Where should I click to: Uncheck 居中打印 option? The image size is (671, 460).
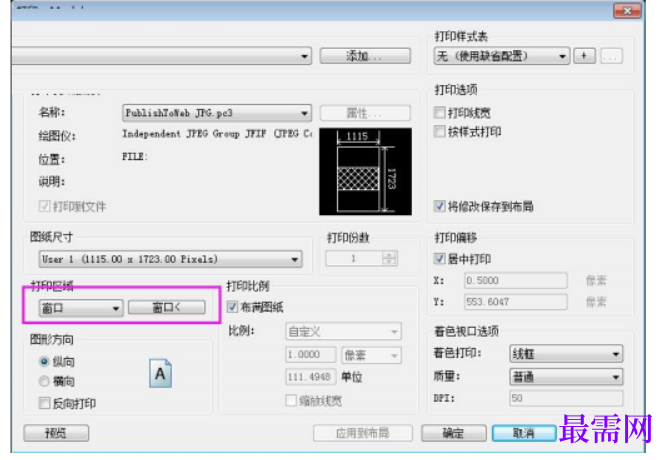point(439,258)
